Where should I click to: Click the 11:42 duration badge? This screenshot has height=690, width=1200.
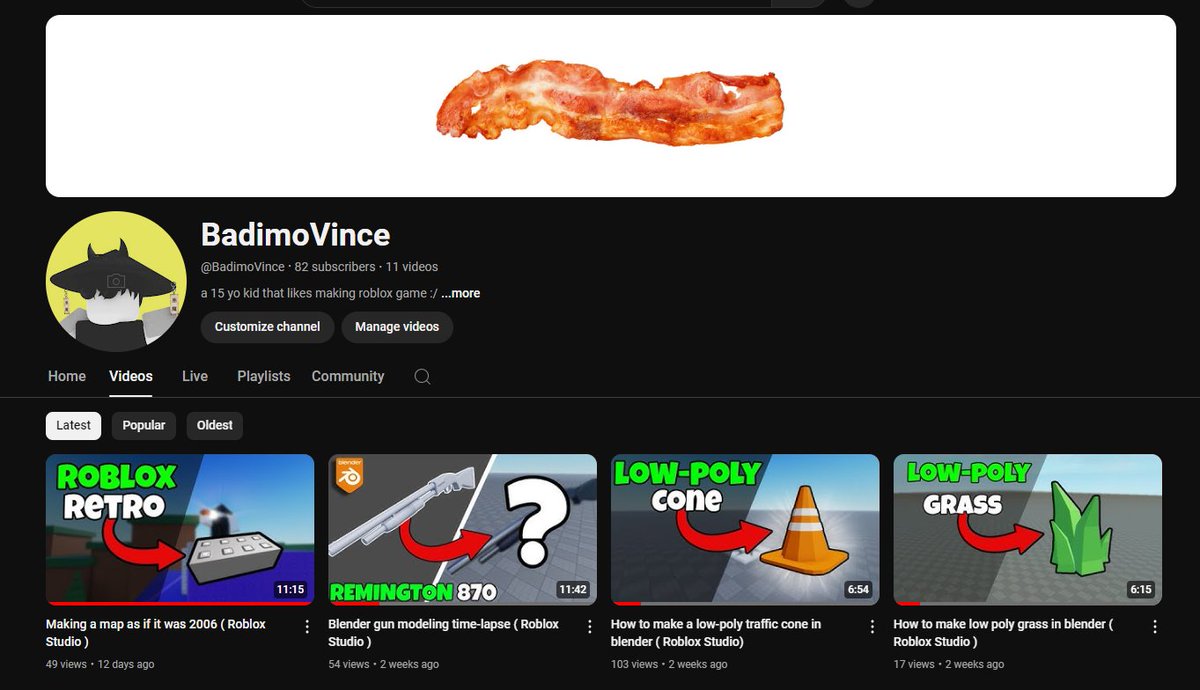coord(573,590)
